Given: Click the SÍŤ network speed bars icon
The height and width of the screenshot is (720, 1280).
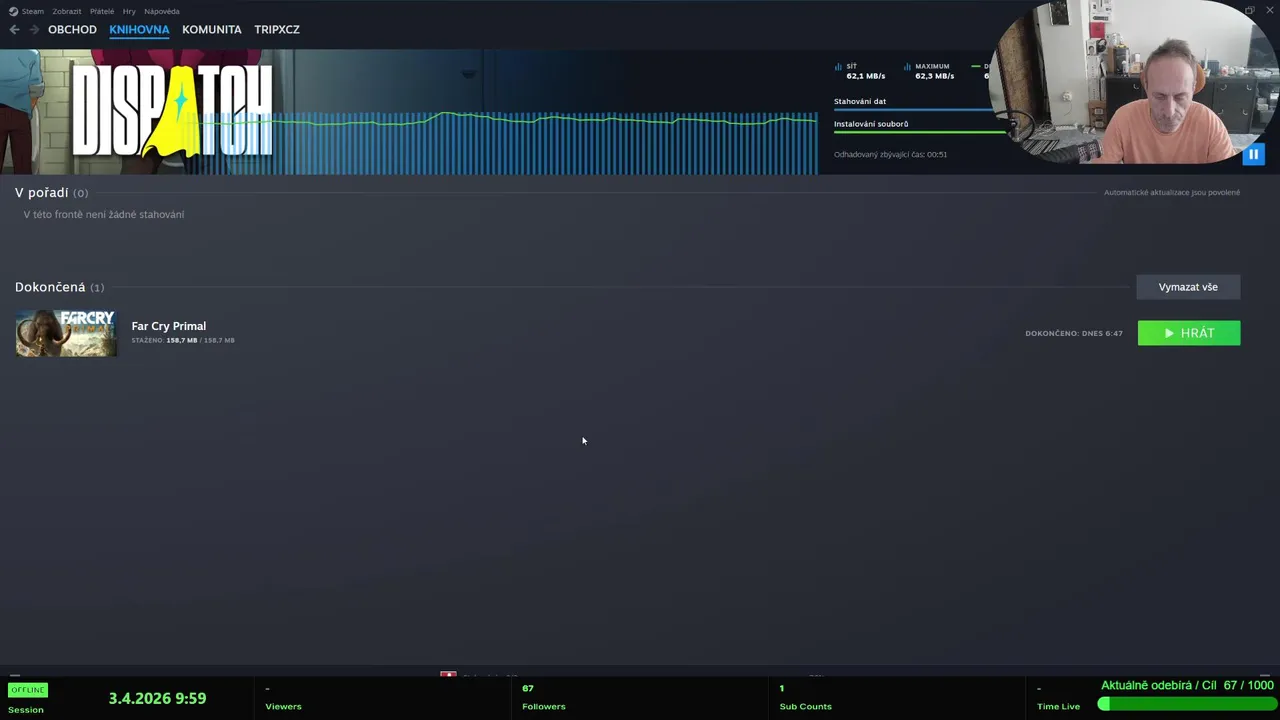Looking at the screenshot, I should point(838,67).
